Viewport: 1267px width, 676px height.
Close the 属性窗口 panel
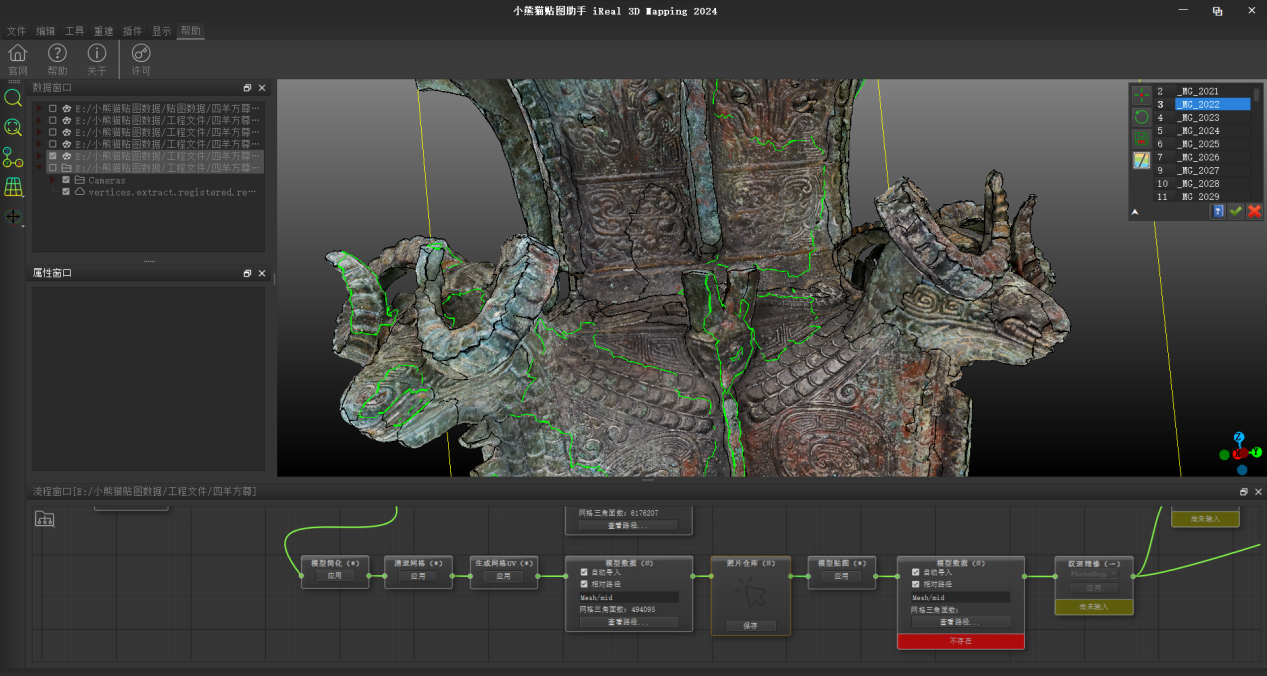(x=262, y=273)
